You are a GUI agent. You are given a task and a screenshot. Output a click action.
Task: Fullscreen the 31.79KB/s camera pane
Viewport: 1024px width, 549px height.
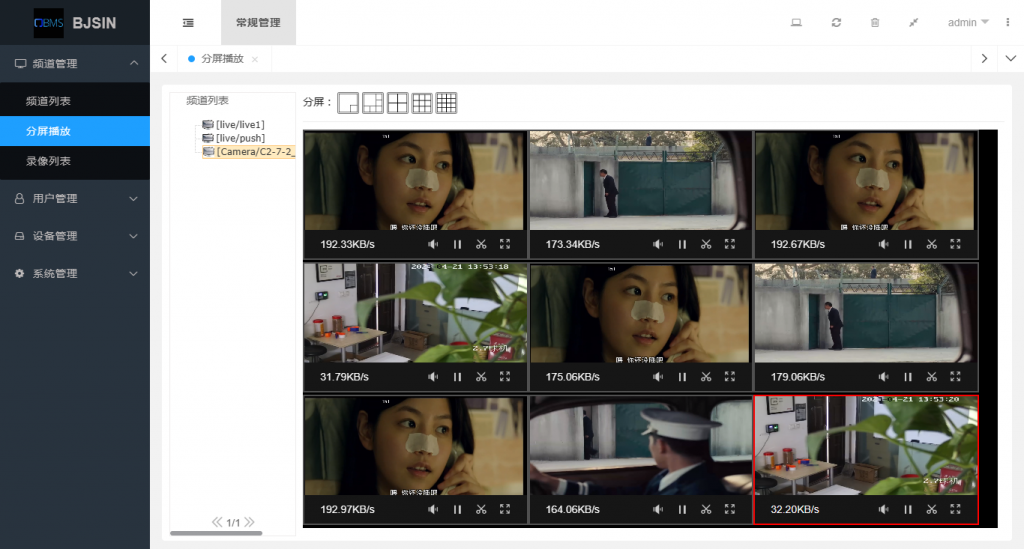pos(505,377)
